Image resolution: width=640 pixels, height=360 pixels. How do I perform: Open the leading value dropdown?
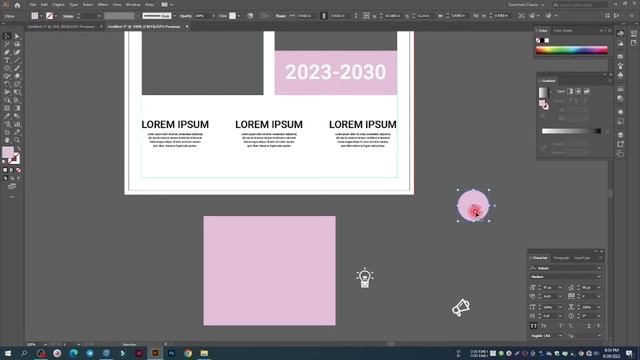(x=599, y=288)
